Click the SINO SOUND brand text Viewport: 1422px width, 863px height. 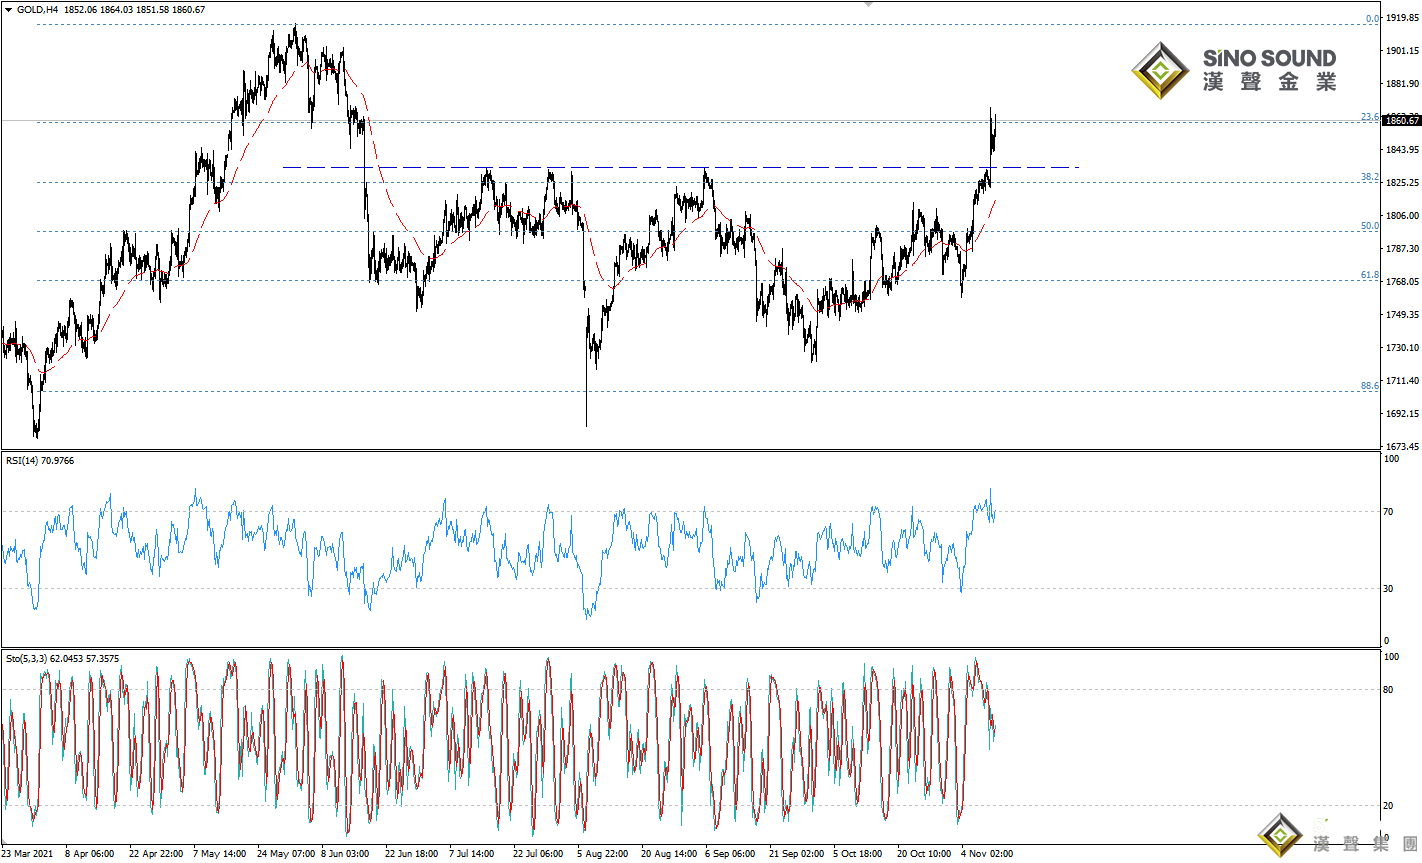(x=1269, y=58)
